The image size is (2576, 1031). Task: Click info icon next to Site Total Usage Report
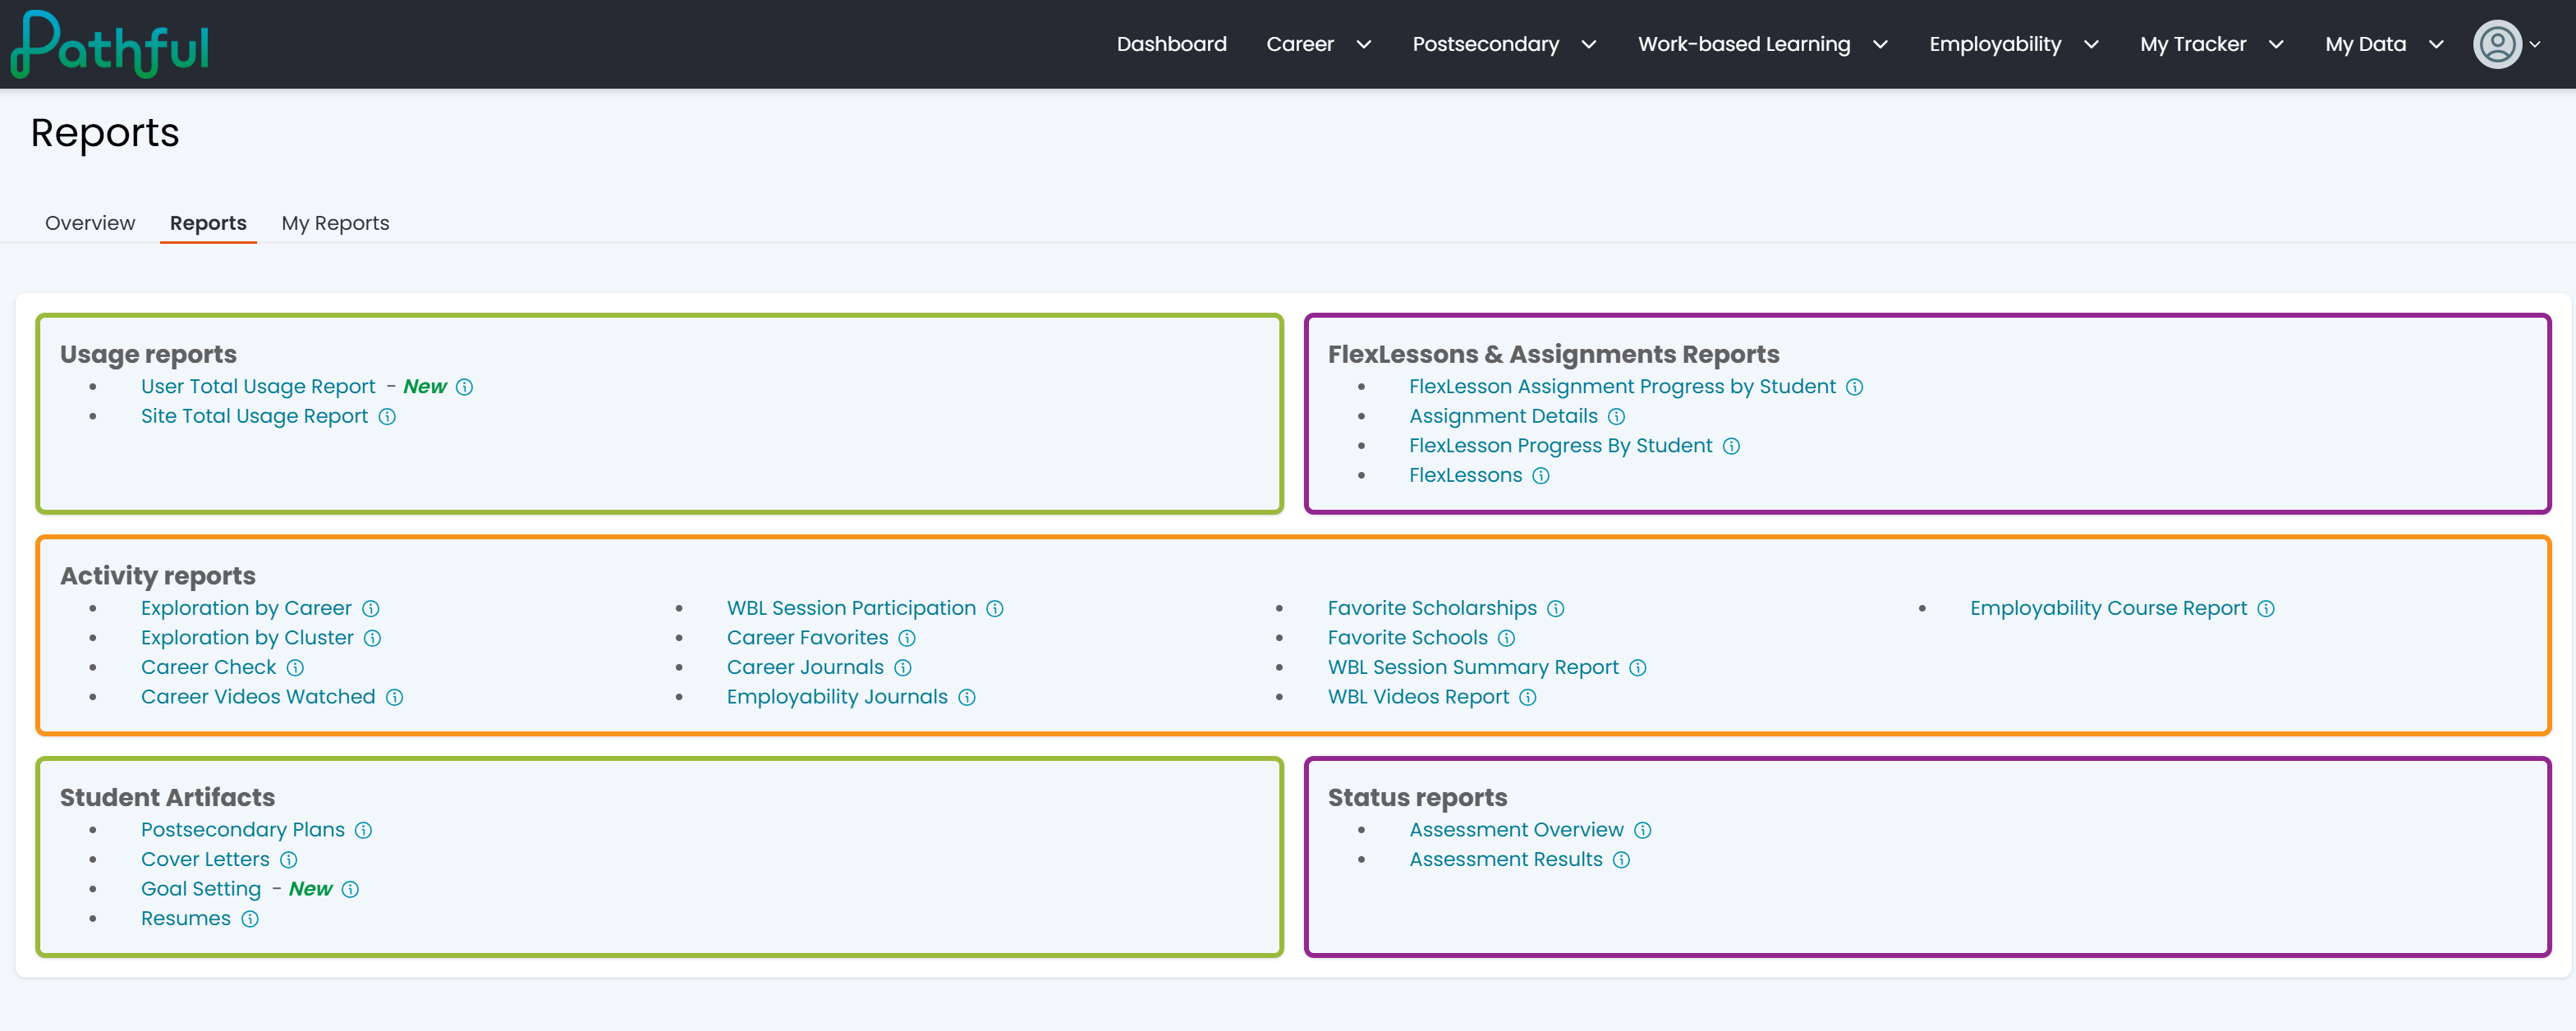pos(387,417)
